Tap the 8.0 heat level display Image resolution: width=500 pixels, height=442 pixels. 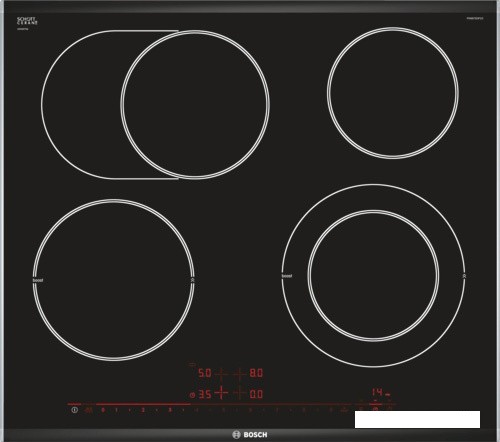256,373
